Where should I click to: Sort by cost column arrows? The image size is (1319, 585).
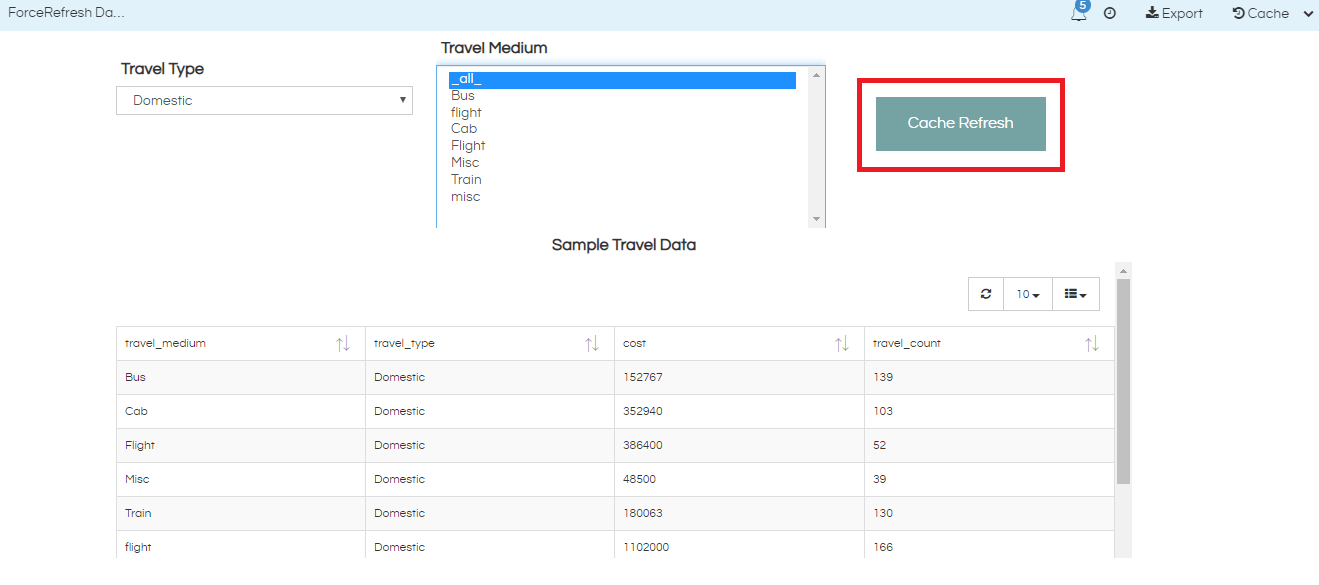click(842, 344)
